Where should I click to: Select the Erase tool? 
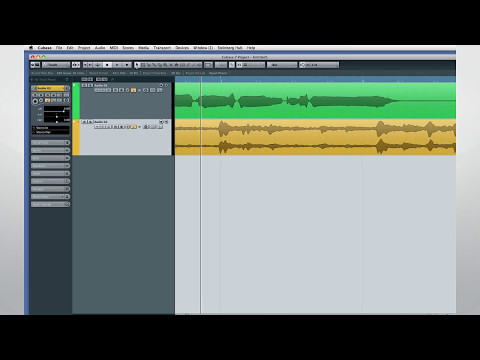pos(160,65)
